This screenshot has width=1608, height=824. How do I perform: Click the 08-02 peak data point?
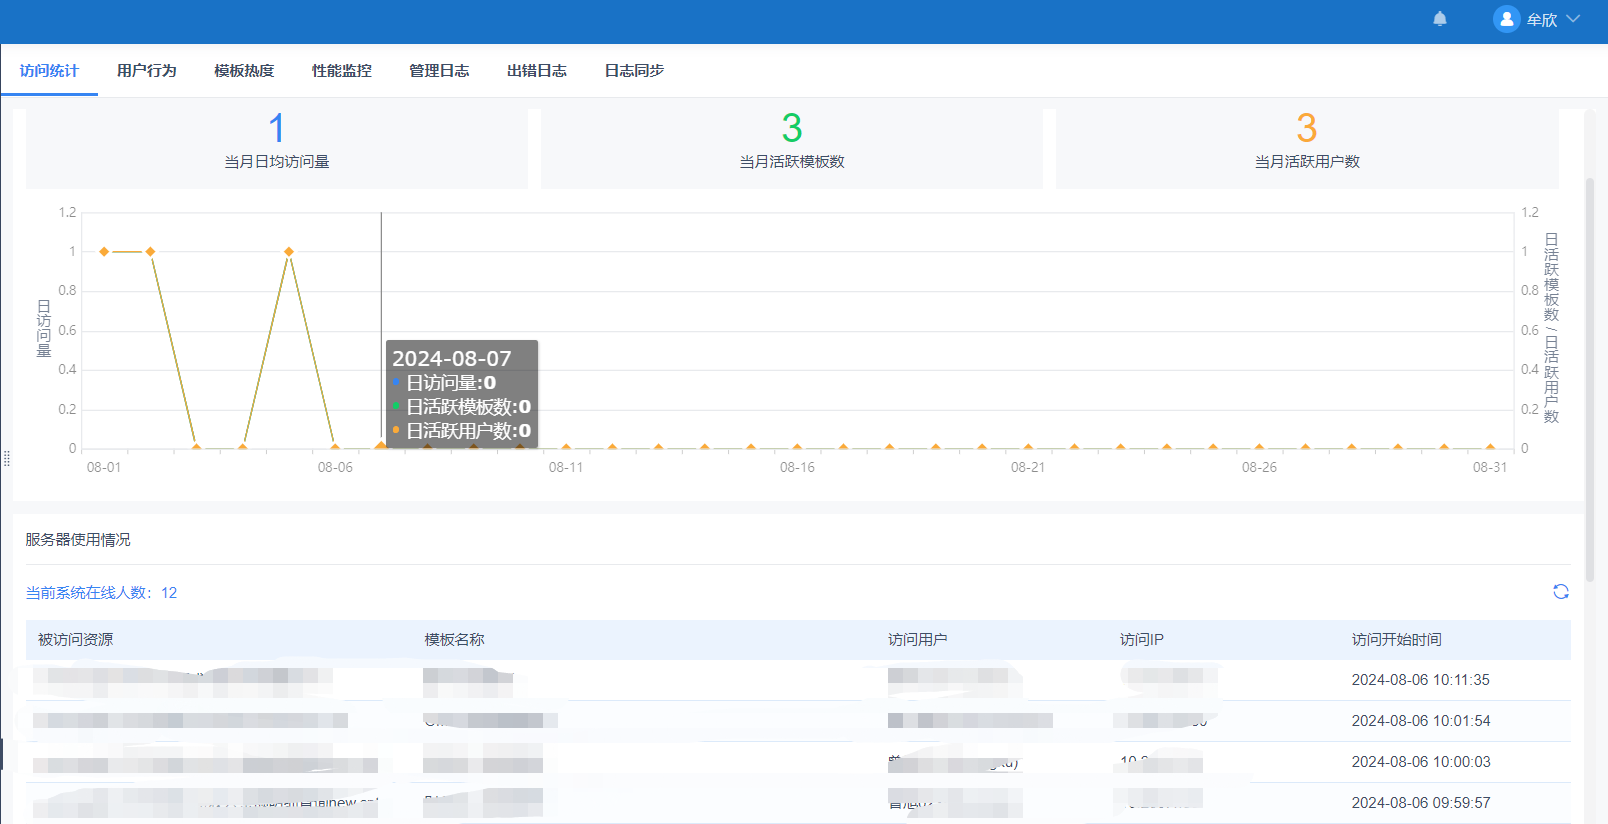[x=150, y=252]
